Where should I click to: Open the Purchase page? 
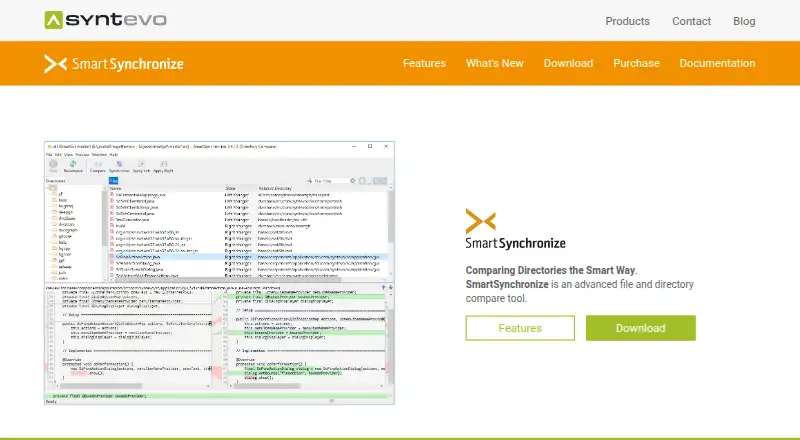click(x=636, y=63)
